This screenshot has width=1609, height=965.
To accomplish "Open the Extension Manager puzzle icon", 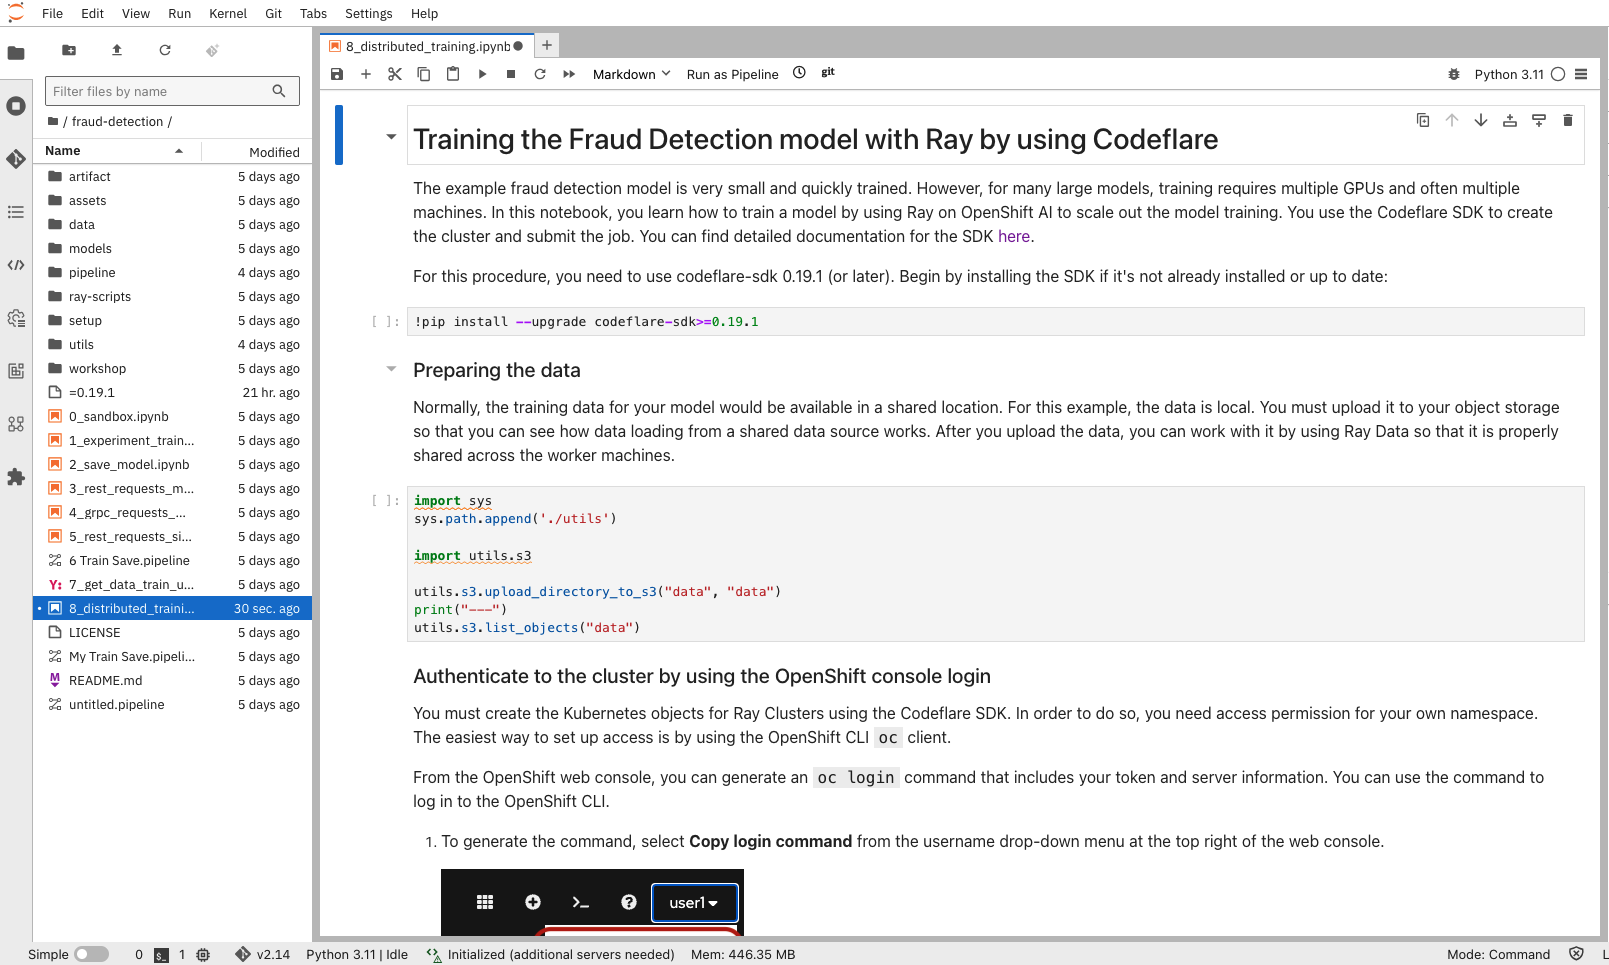I will tap(16, 477).
